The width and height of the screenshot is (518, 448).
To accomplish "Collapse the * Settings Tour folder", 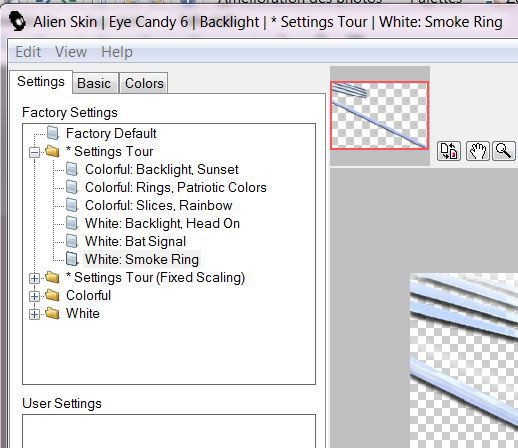I will 34,153.
